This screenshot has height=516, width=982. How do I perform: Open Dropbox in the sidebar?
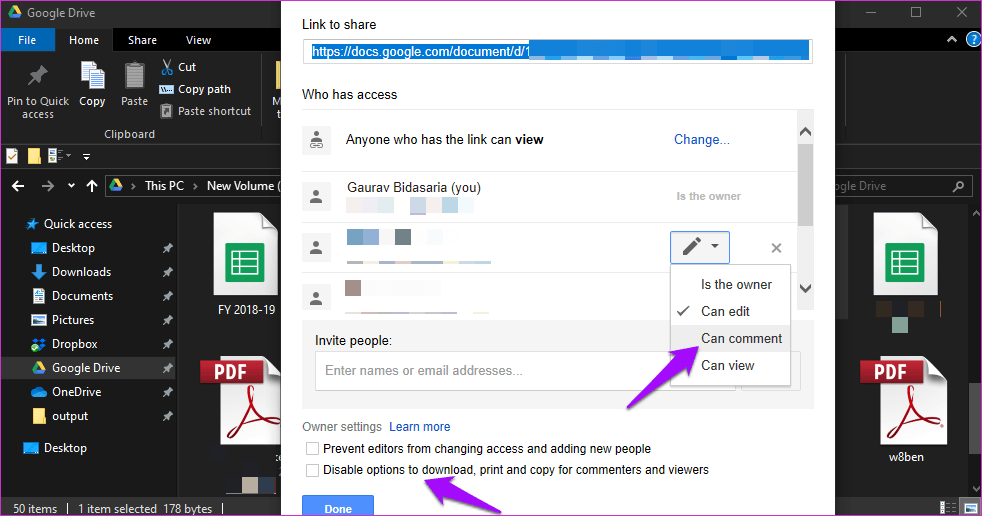[x=74, y=344]
